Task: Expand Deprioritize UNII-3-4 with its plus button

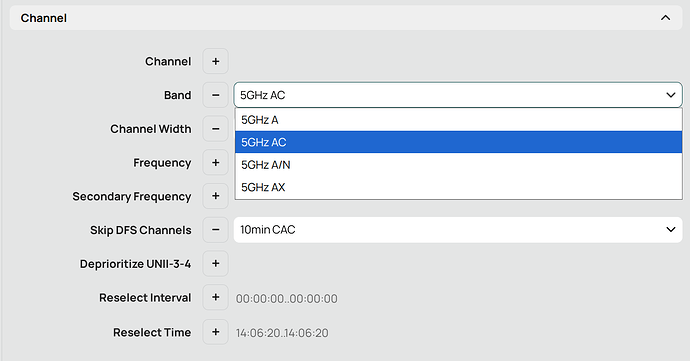Action: pyautogui.click(x=216, y=264)
